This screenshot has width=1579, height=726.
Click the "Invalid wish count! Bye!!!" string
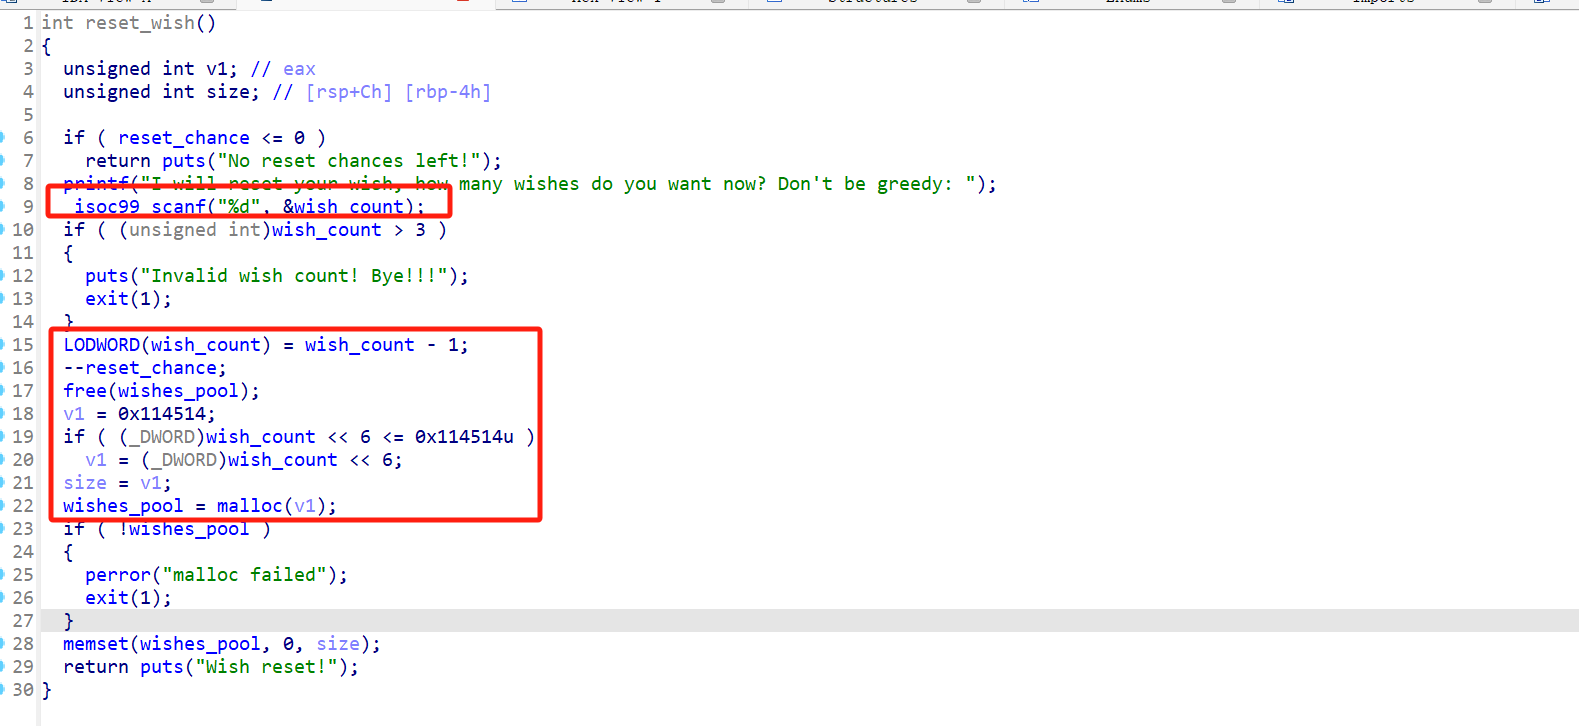[294, 276]
